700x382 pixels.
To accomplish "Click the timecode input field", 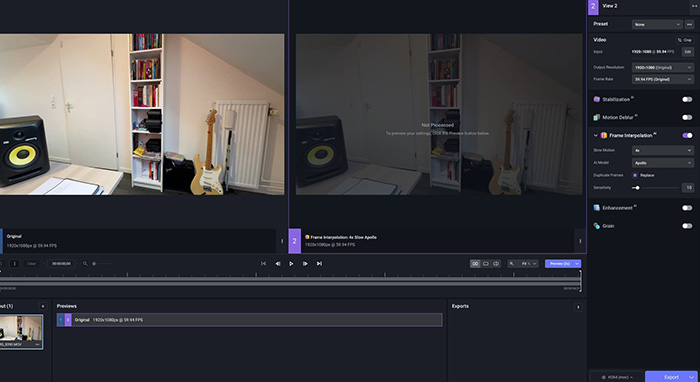I will (x=61, y=264).
